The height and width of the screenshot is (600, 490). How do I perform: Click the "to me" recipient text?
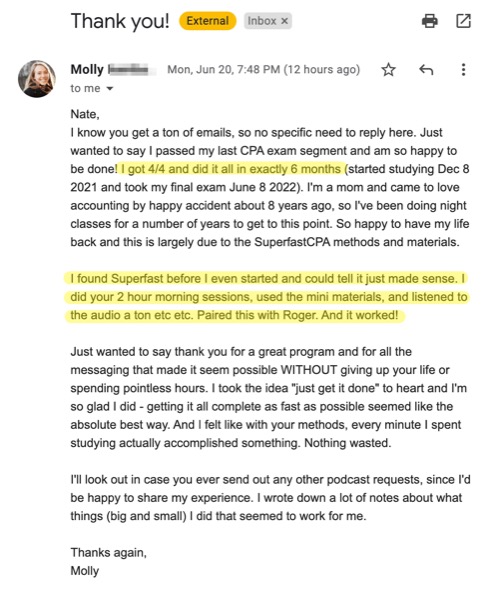(85, 88)
